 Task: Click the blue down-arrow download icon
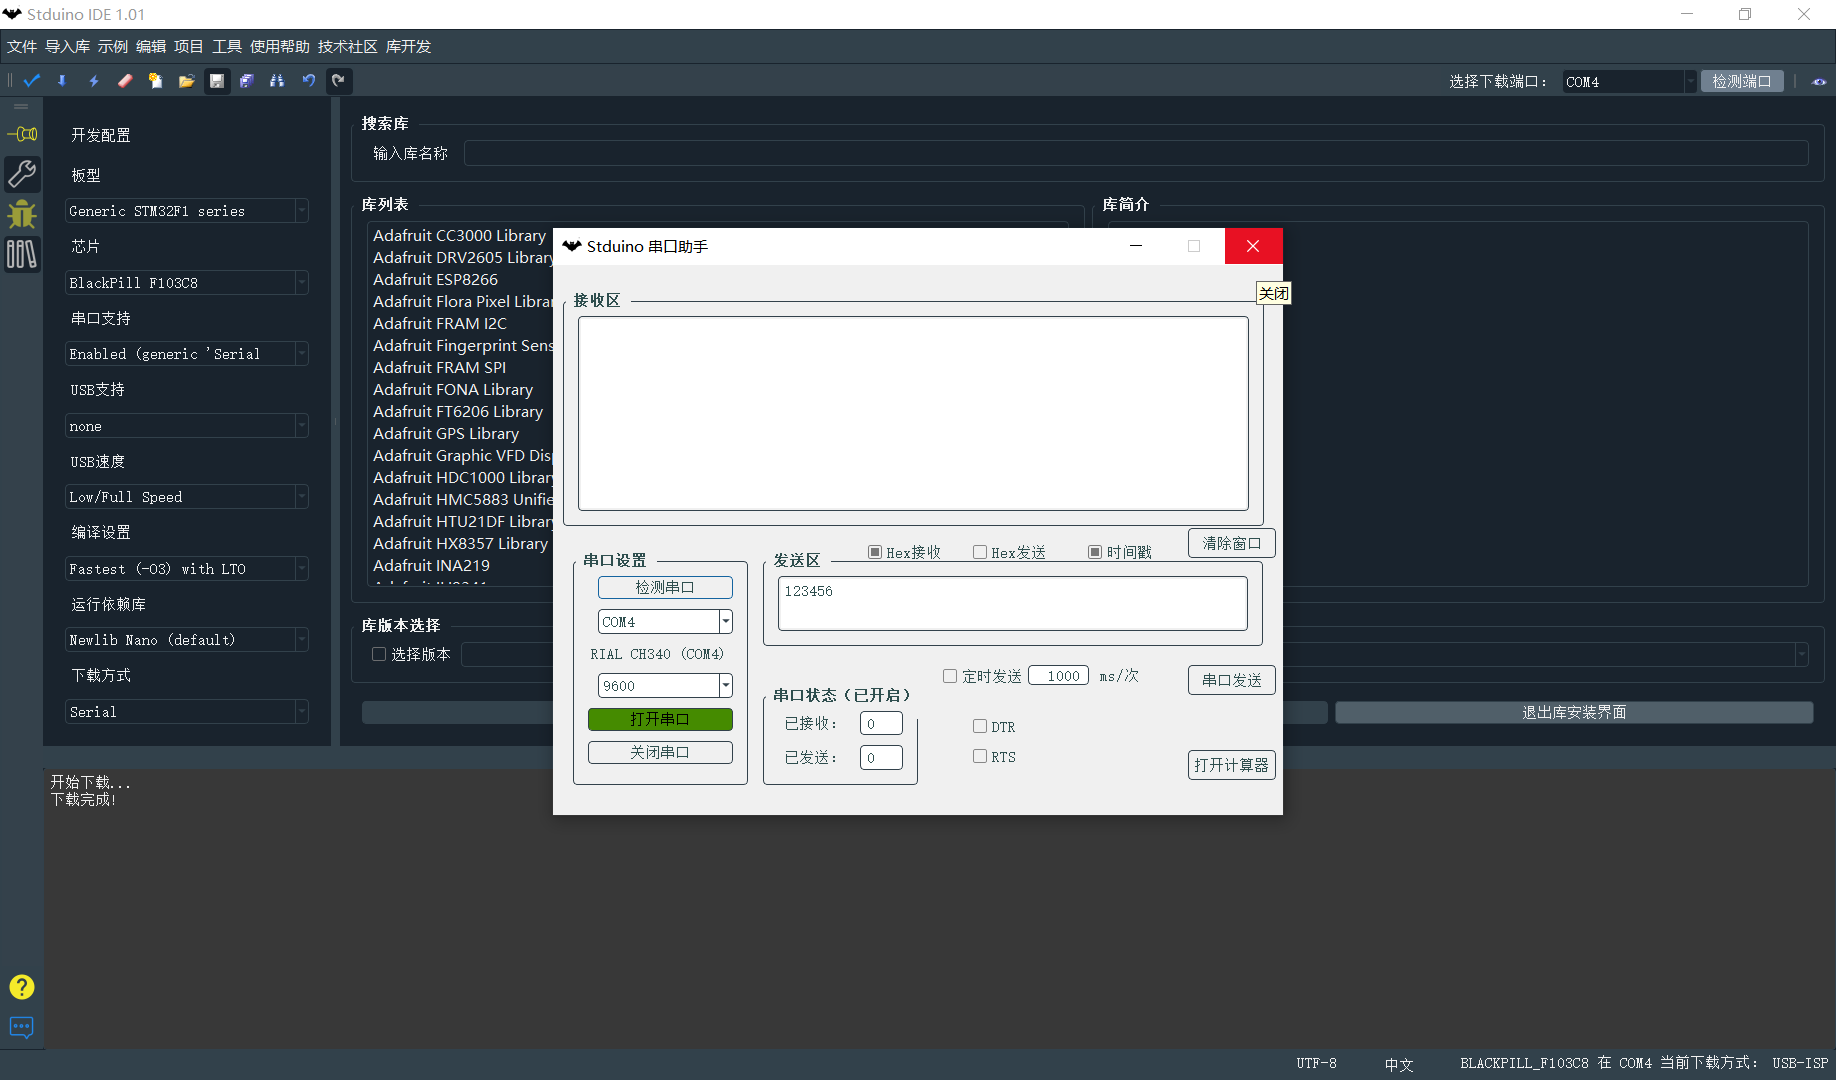pyautogui.click(x=62, y=81)
